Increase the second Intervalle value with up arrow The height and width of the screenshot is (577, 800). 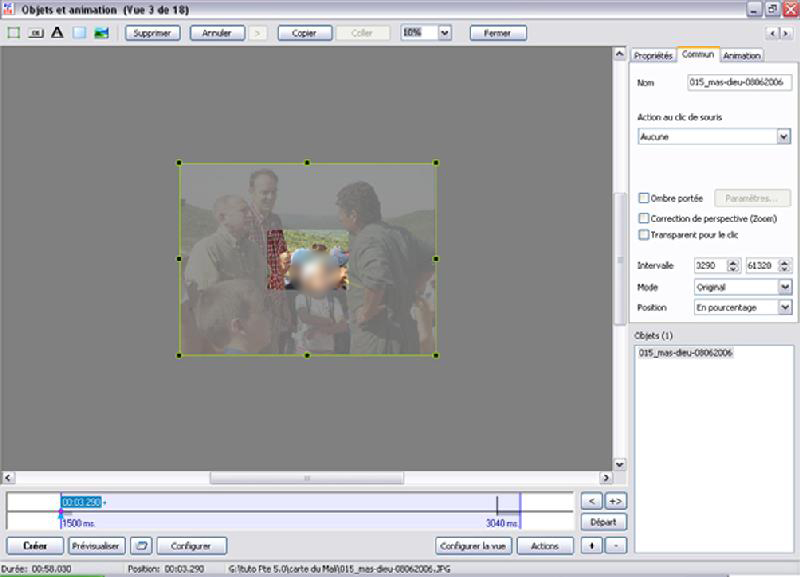pos(785,262)
